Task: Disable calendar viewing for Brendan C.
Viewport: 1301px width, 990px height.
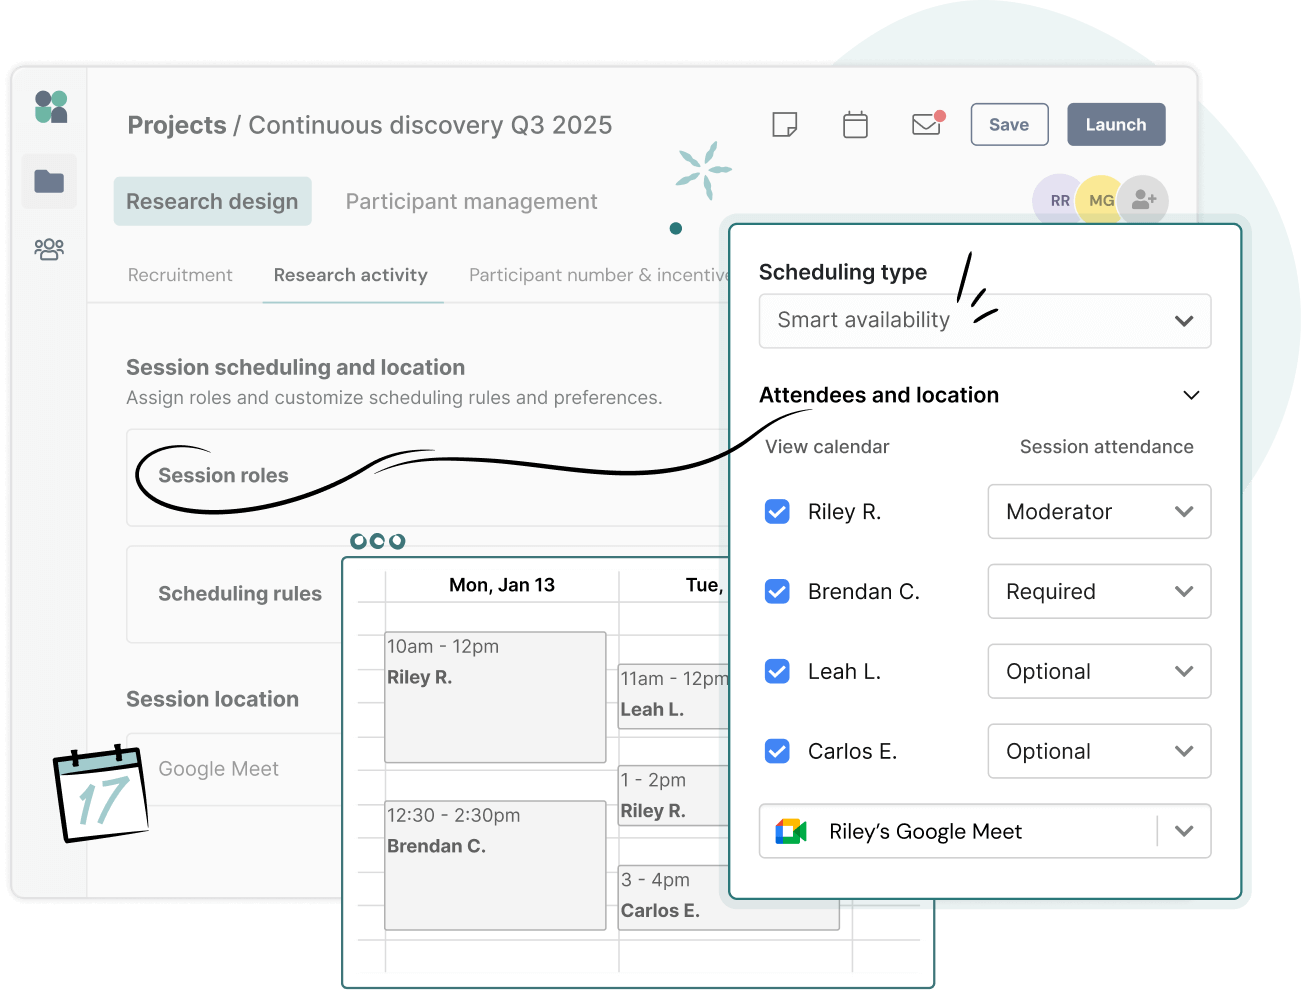Action: coord(777,591)
